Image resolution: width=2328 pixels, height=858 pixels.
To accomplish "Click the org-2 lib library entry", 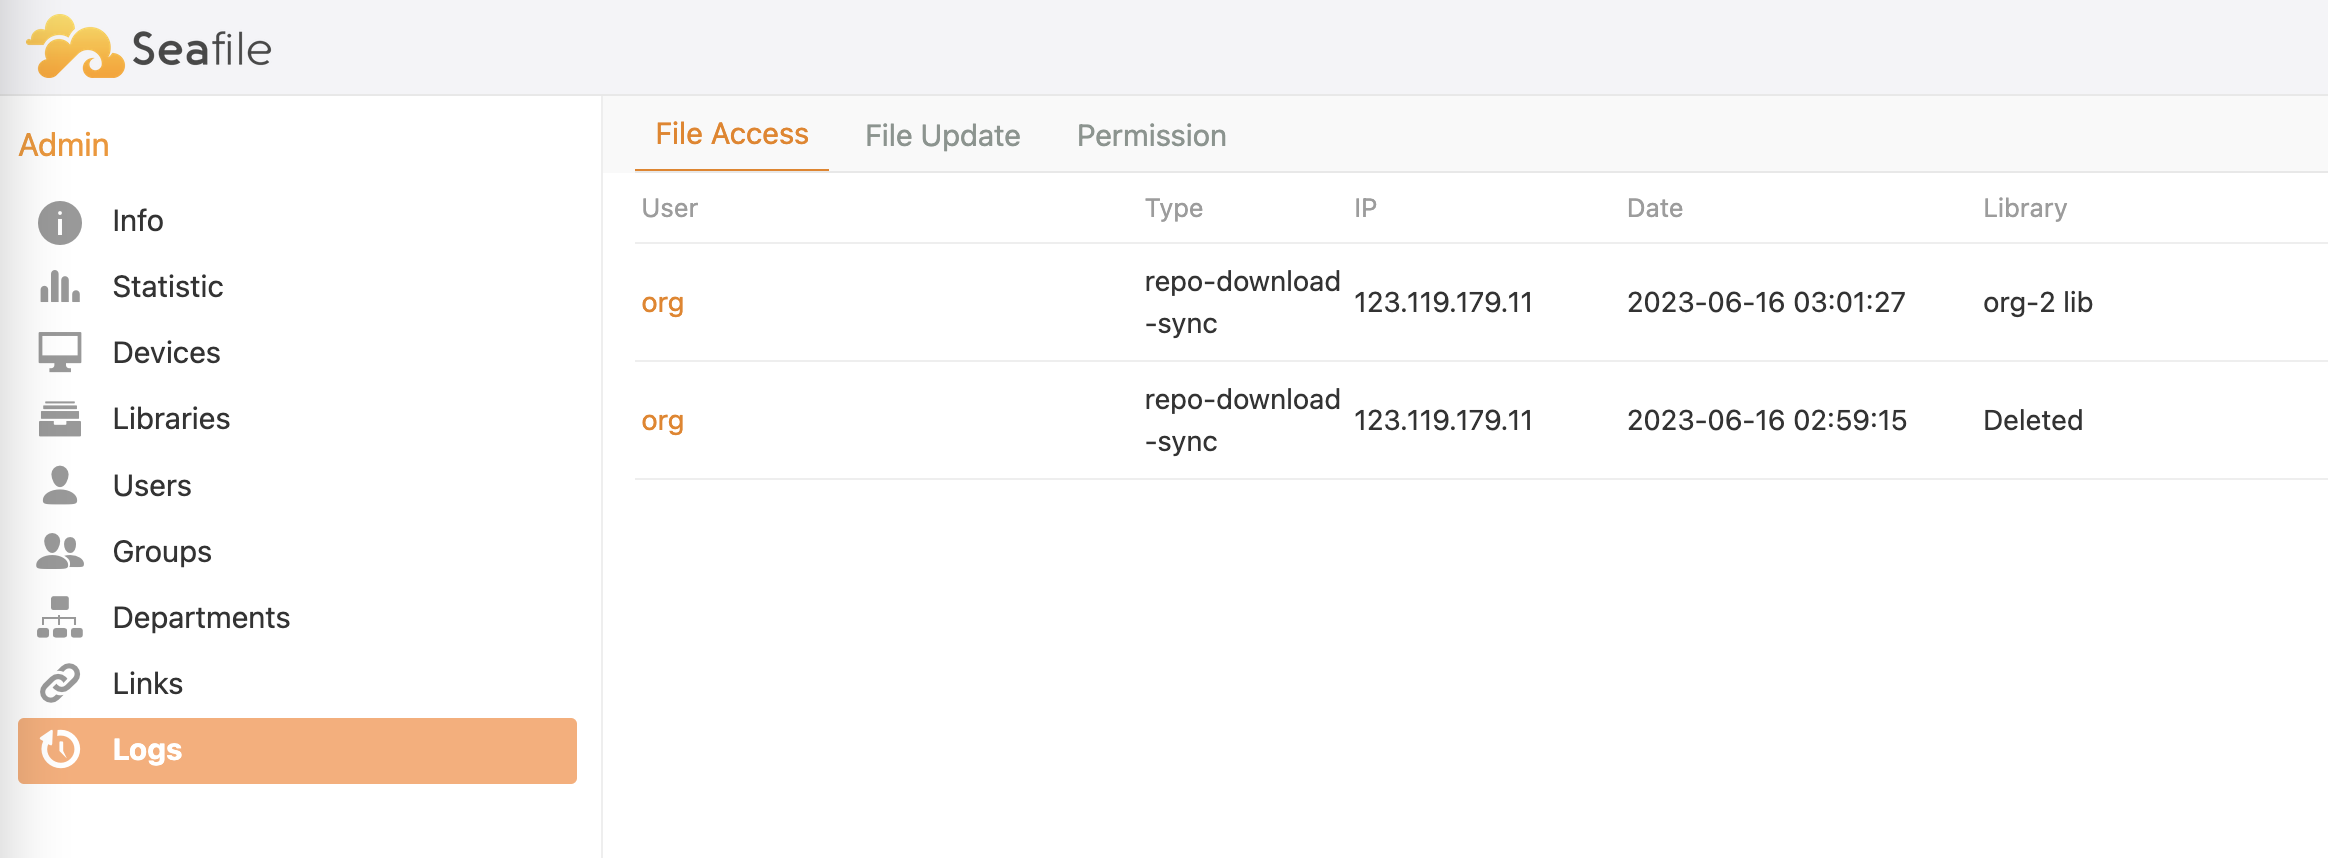I will tap(2037, 302).
